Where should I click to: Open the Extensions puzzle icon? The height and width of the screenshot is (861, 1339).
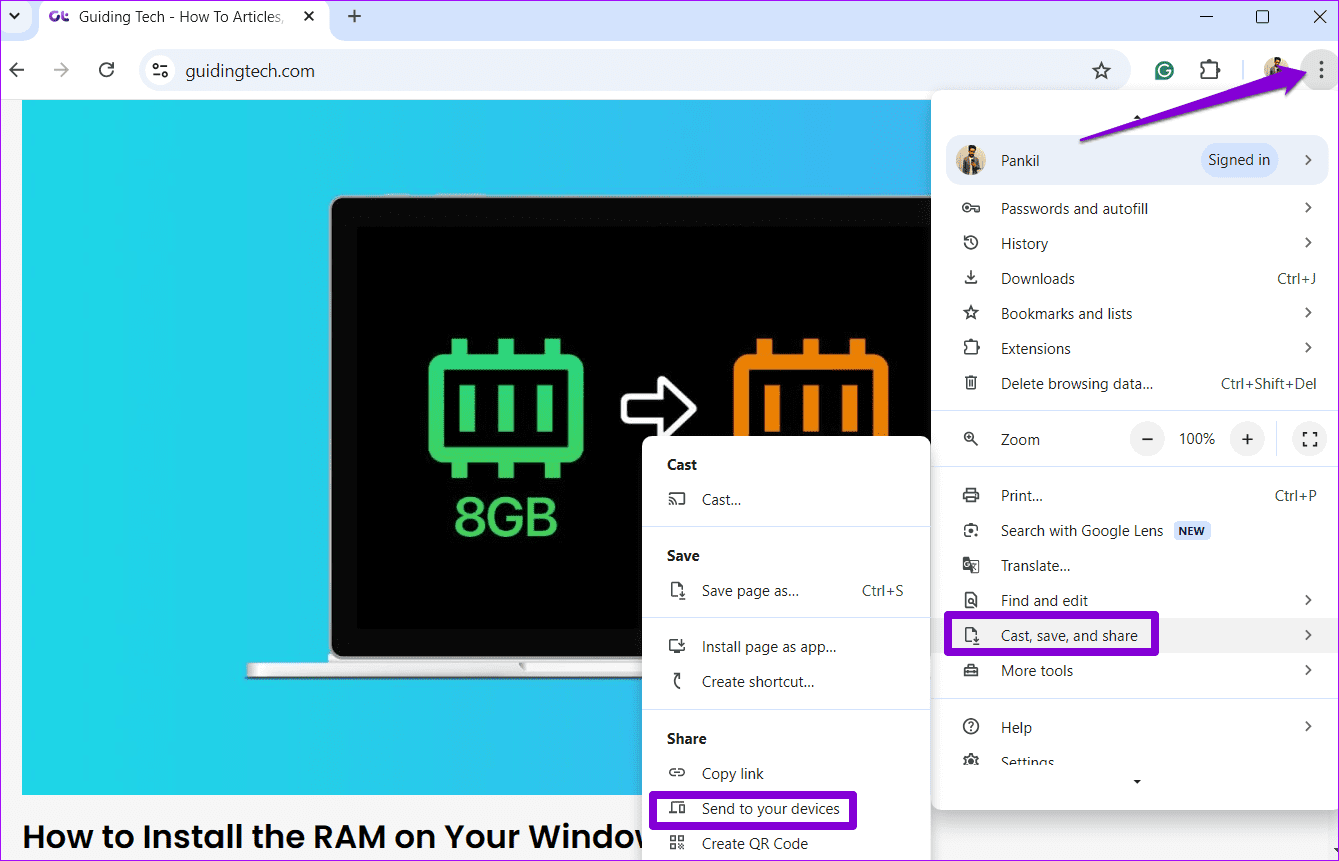(1209, 70)
